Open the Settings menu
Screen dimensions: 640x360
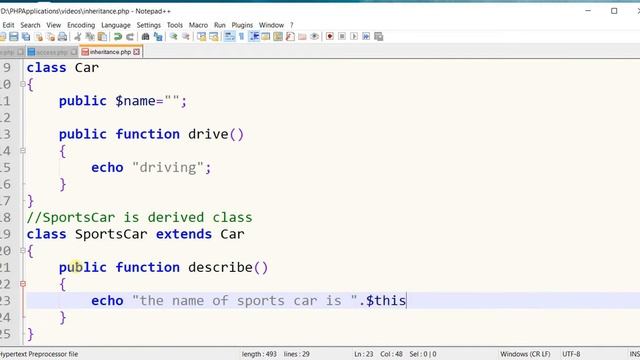point(149,25)
